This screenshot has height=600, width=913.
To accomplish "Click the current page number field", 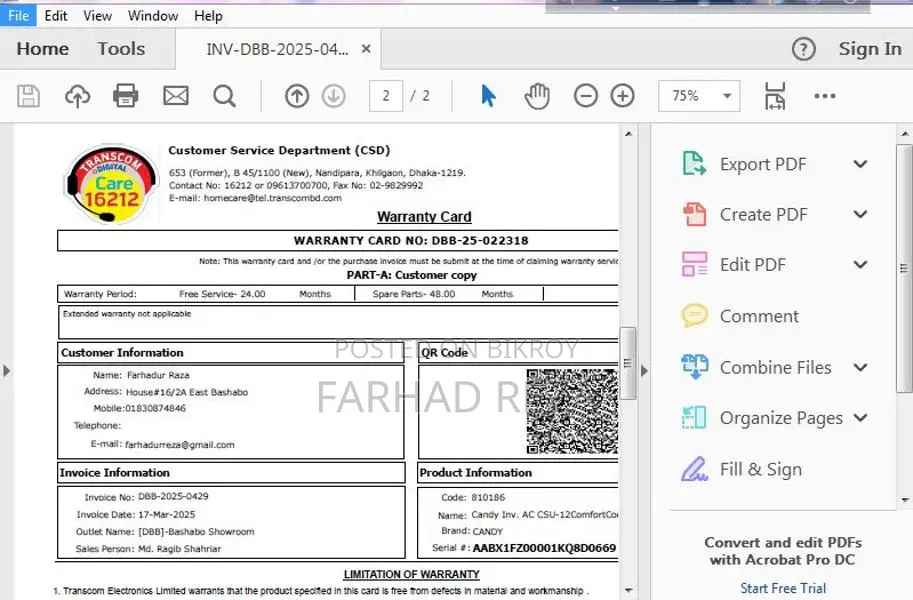I will [x=385, y=96].
